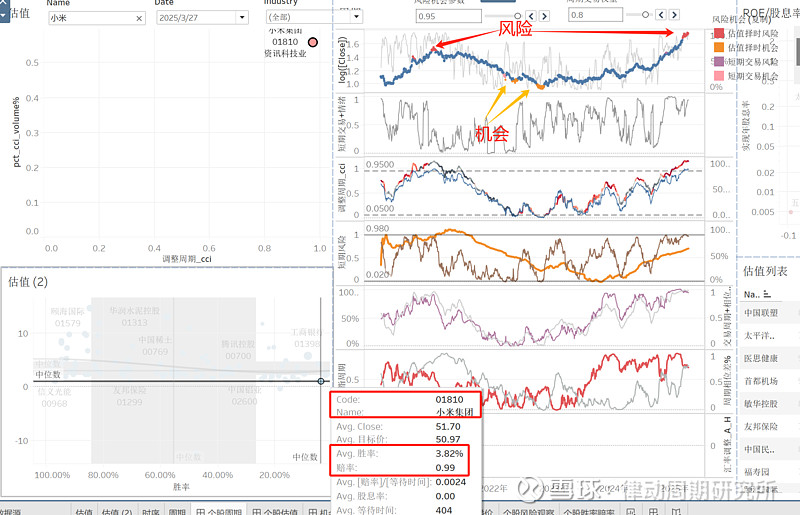Click the new story icon in tab bar
The height and width of the screenshot is (515, 800).
click(676, 511)
